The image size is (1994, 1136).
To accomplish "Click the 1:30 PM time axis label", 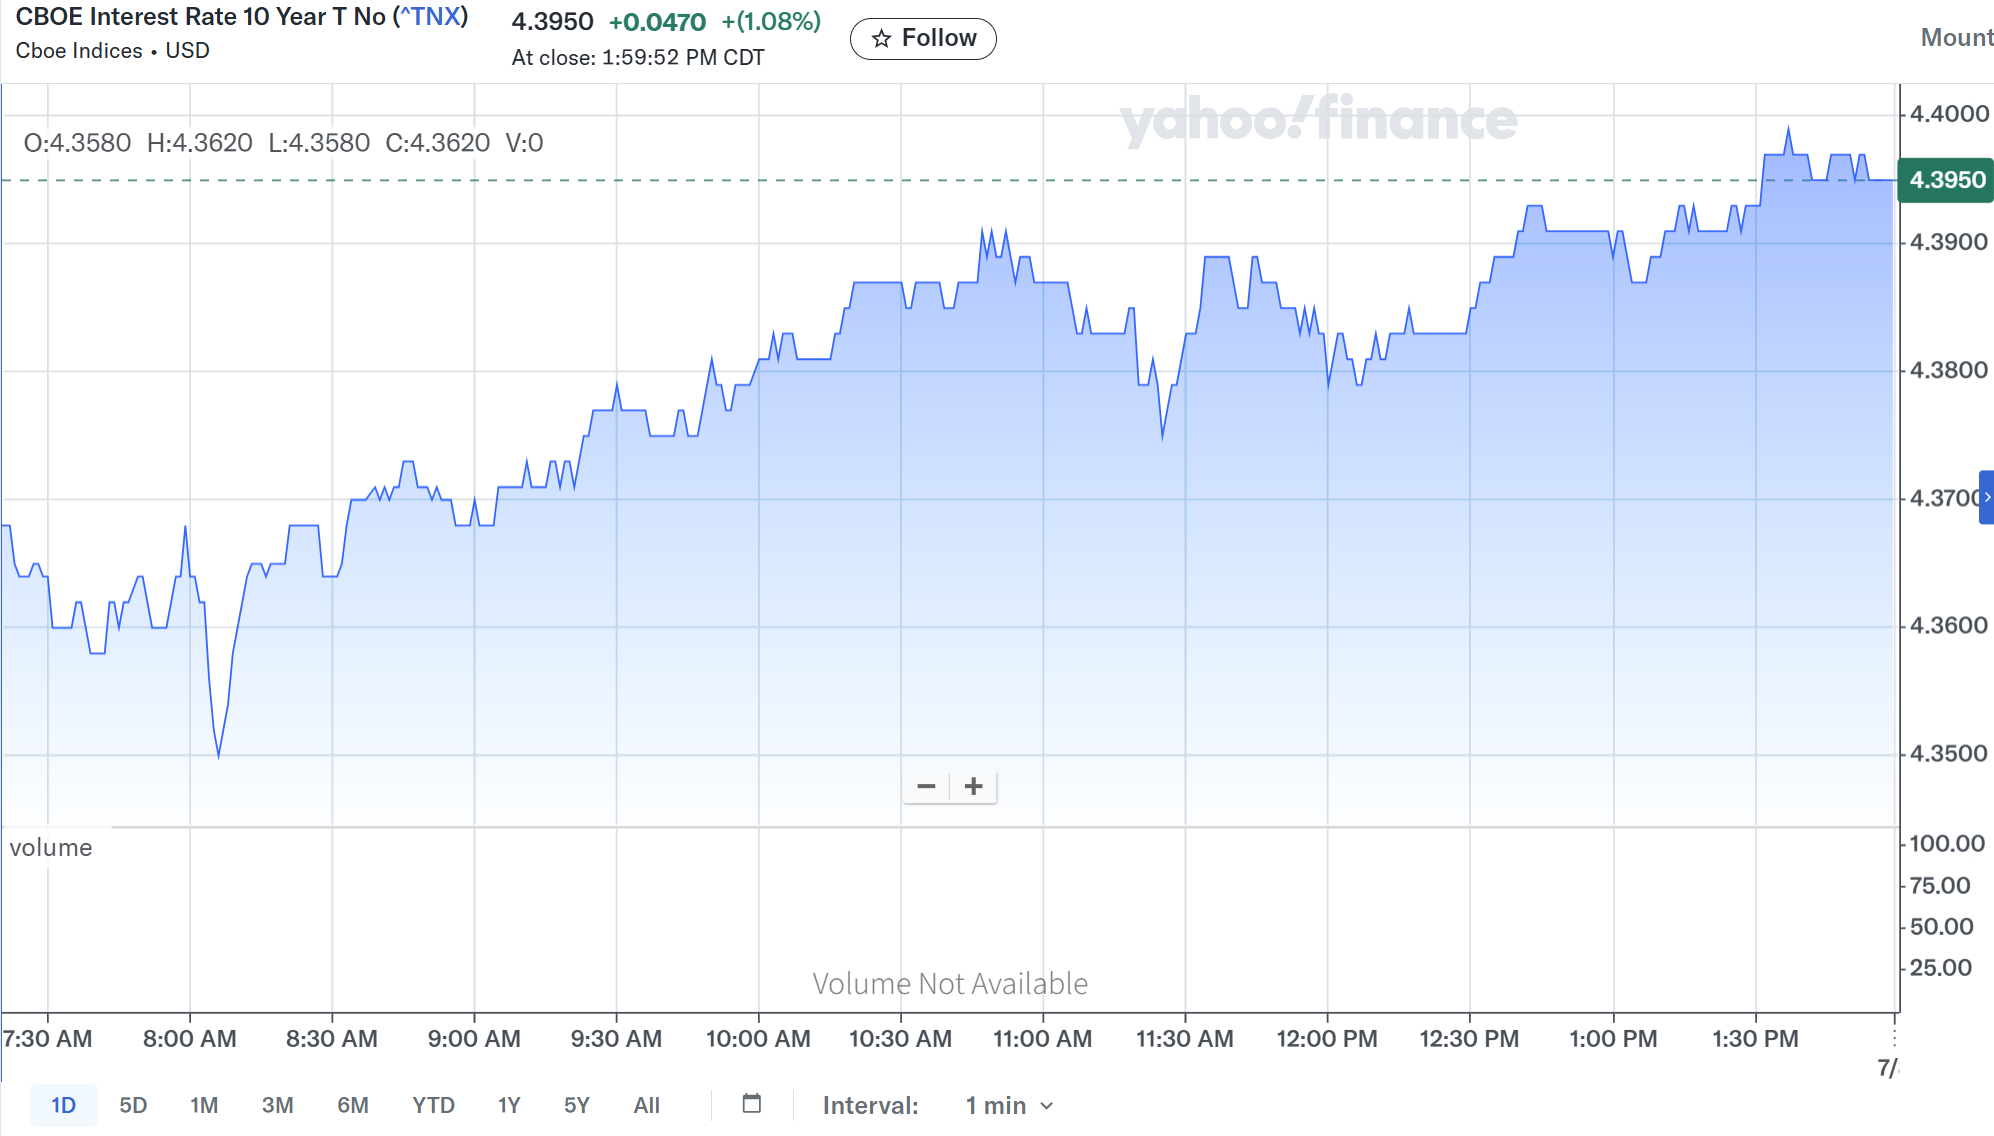I will [1755, 1039].
